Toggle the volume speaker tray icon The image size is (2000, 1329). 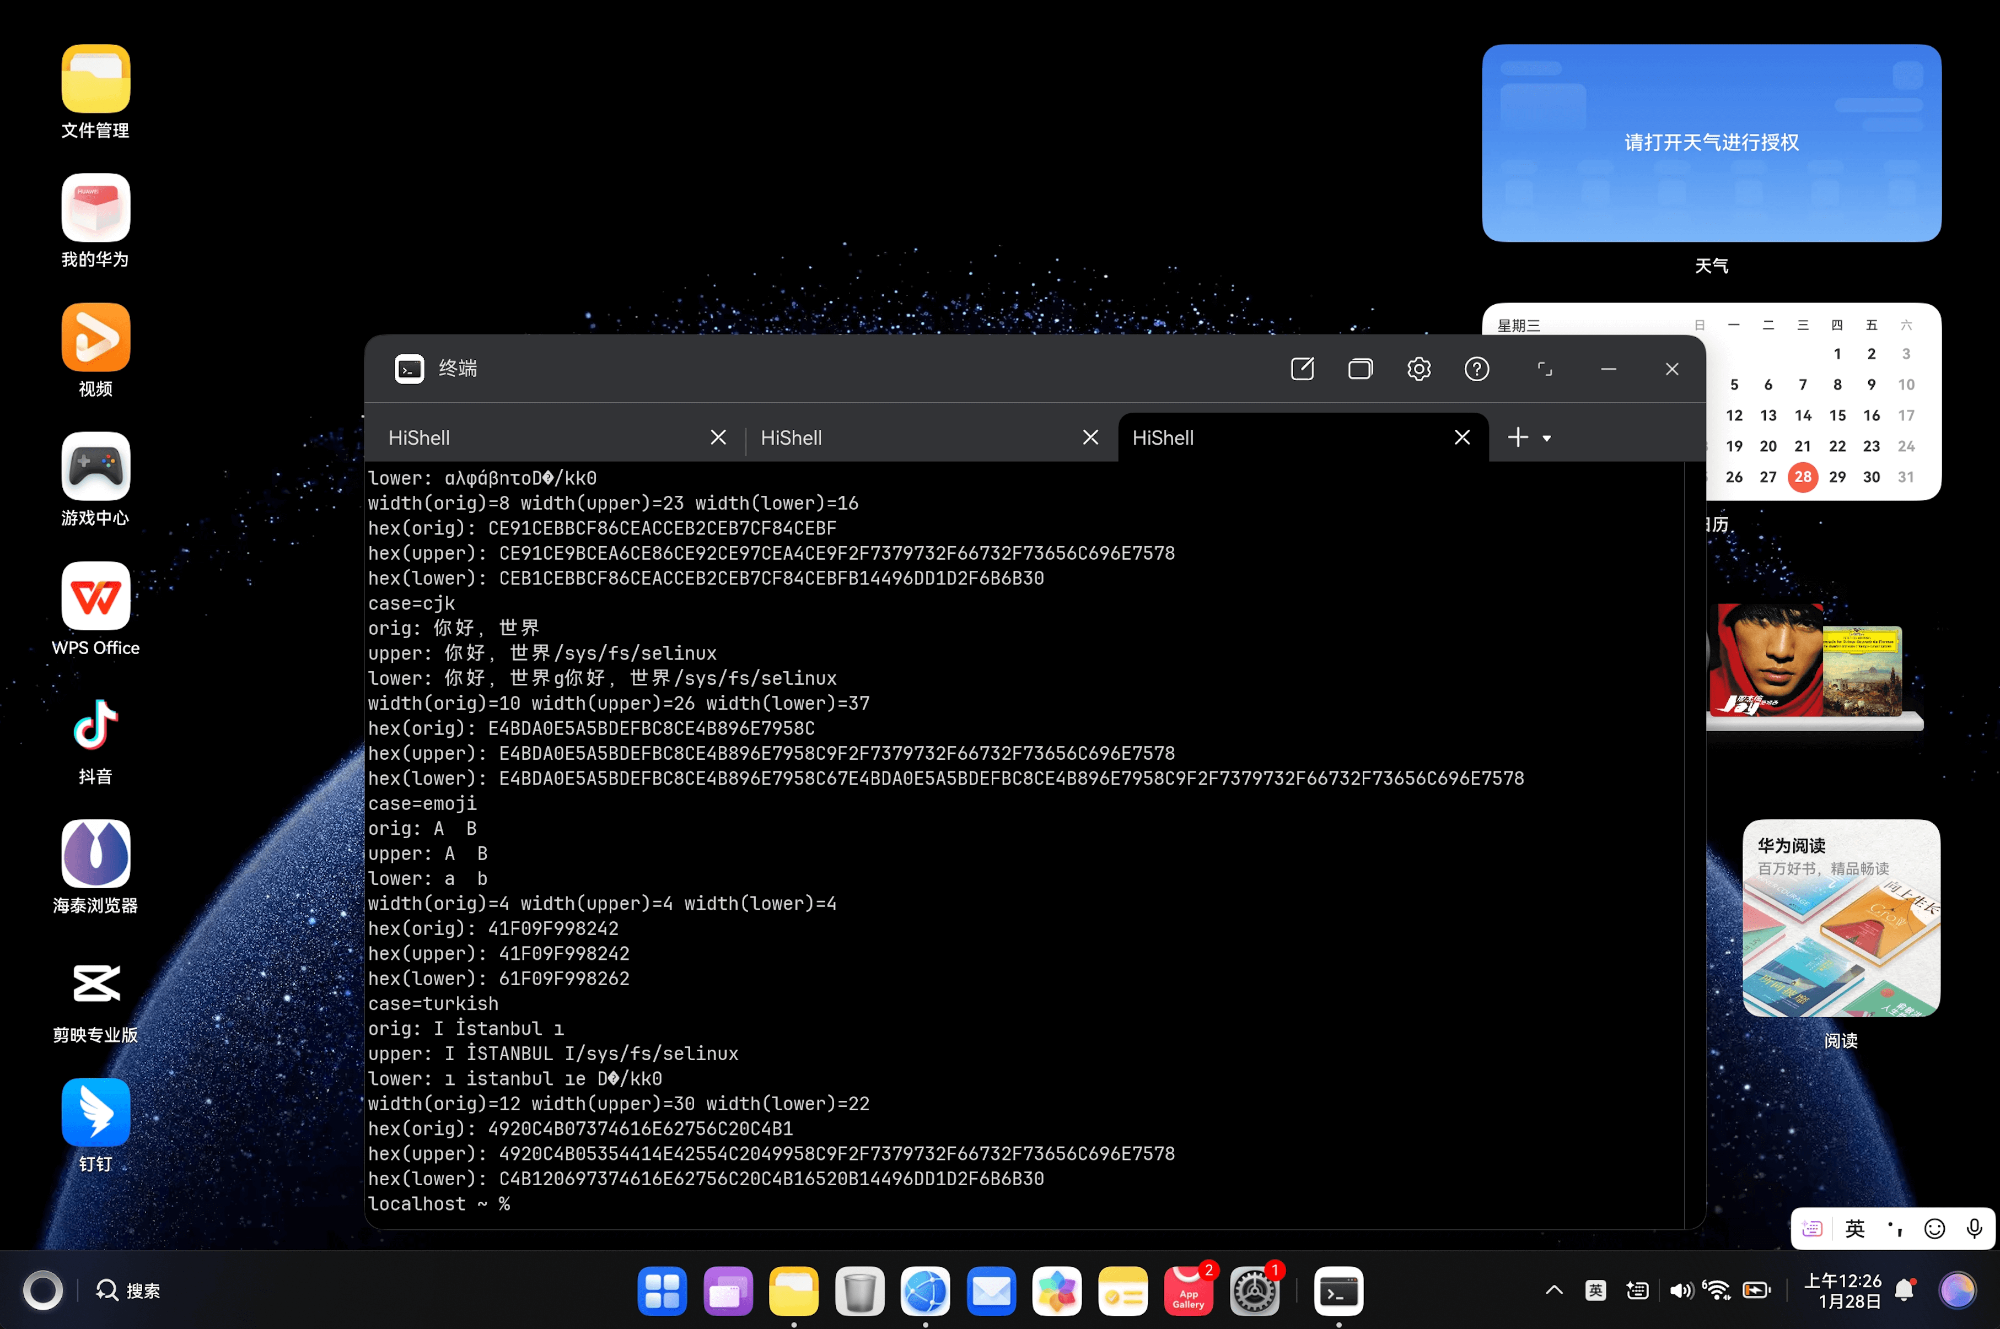[x=1680, y=1290]
